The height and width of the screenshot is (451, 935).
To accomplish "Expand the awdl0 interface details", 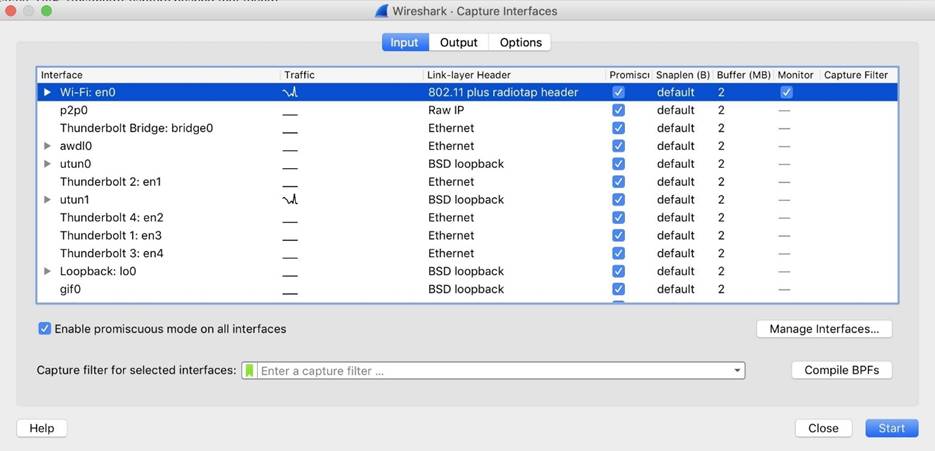I will pyautogui.click(x=47, y=146).
